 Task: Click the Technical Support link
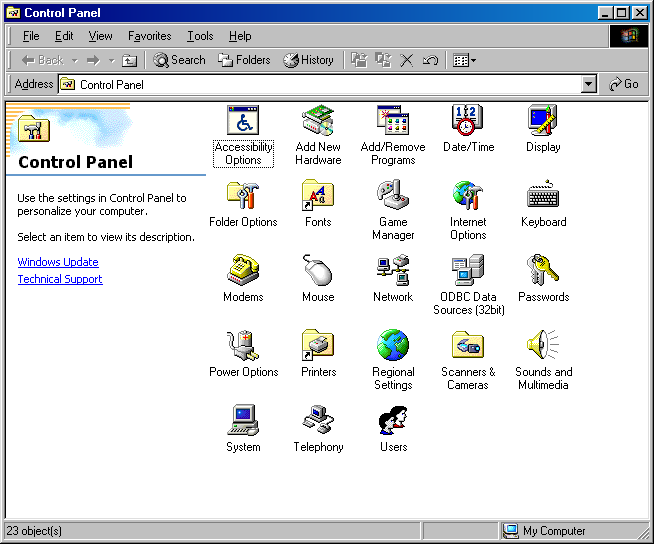tap(60, 279)
